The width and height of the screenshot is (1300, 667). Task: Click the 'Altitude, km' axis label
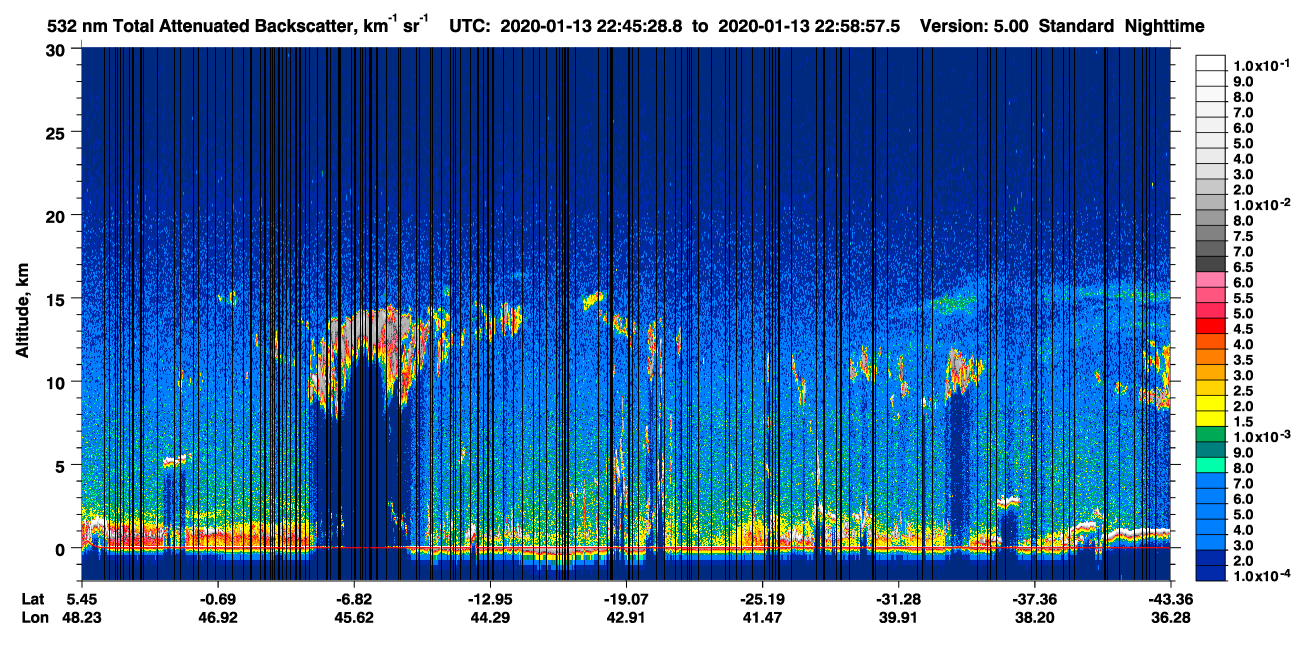click(x=22, y=313)
